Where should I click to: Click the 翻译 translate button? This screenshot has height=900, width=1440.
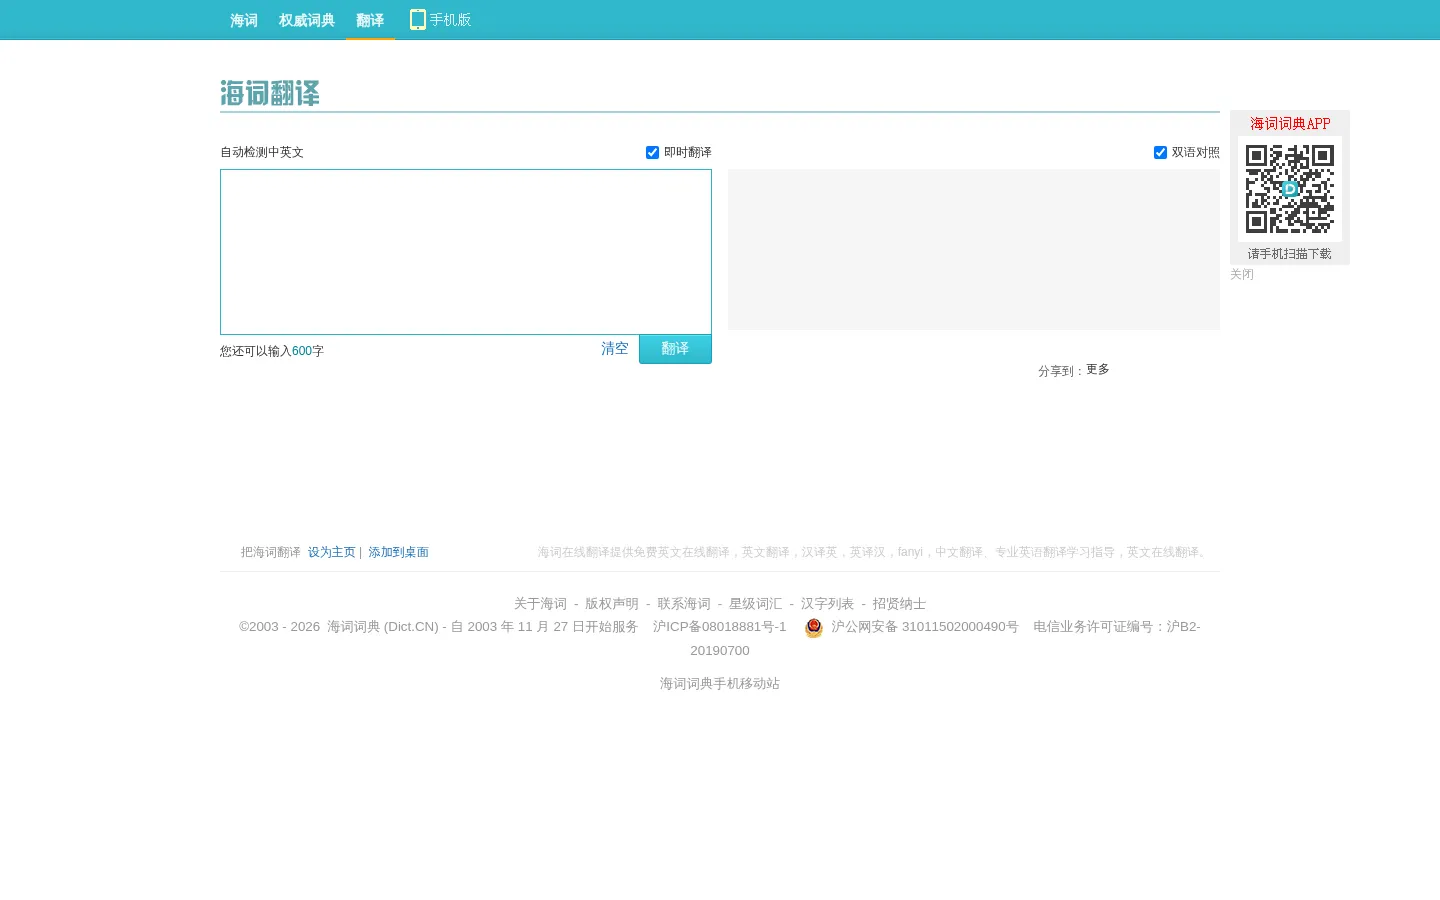675,348
